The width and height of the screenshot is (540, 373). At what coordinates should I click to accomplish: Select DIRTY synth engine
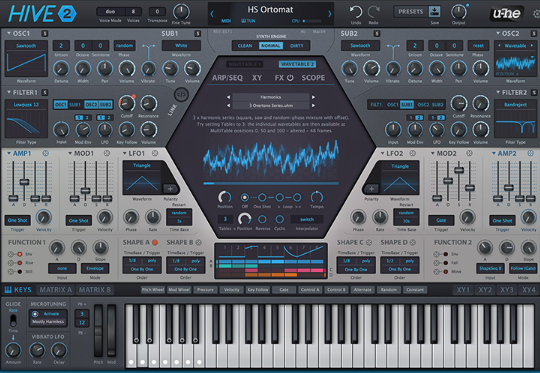[x=297, y=45]
